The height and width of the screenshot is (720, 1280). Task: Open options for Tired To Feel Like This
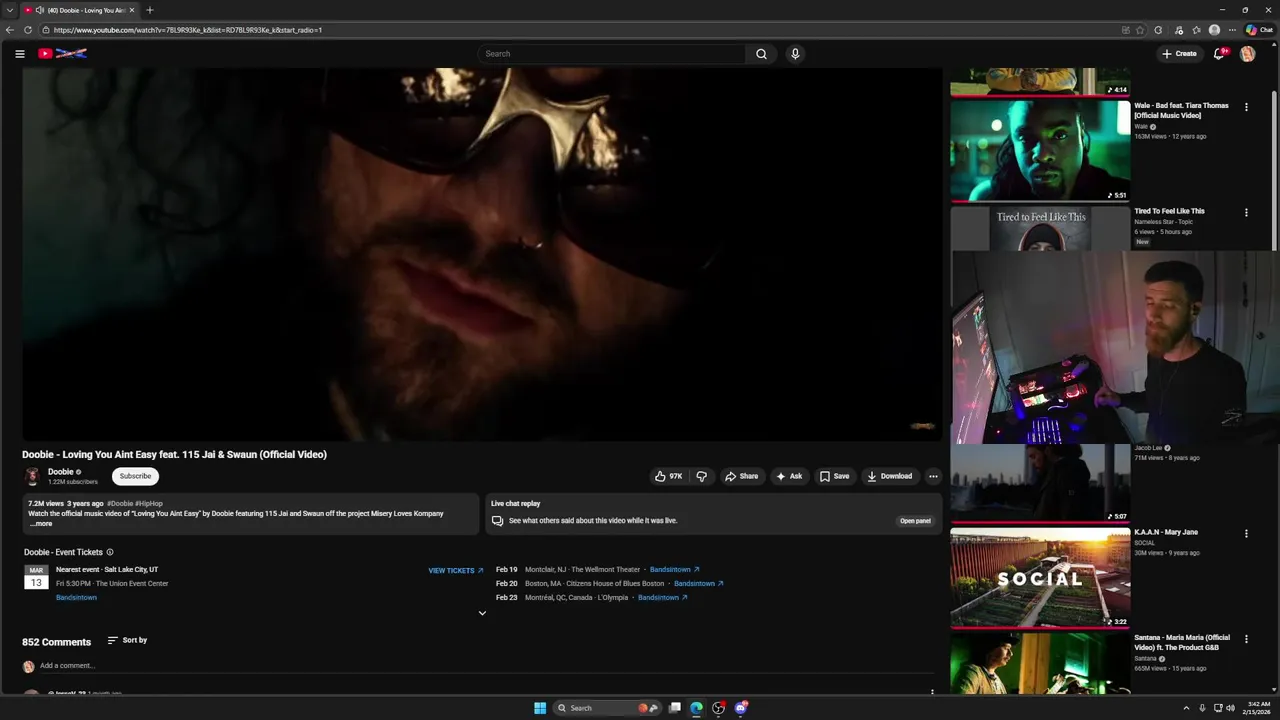pos(1246,212)
